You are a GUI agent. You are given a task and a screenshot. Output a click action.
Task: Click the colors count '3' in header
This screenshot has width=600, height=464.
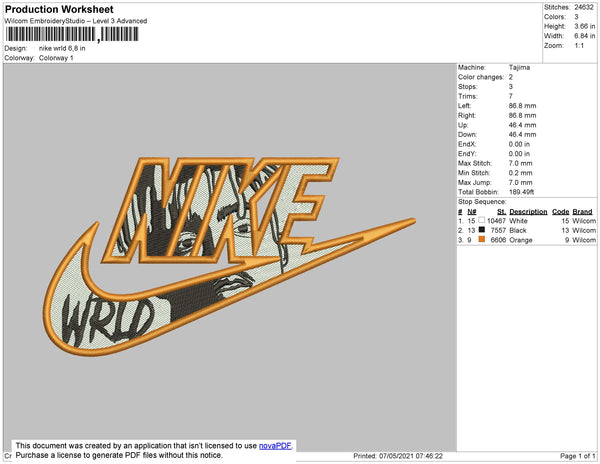click(x=576, y=17)
